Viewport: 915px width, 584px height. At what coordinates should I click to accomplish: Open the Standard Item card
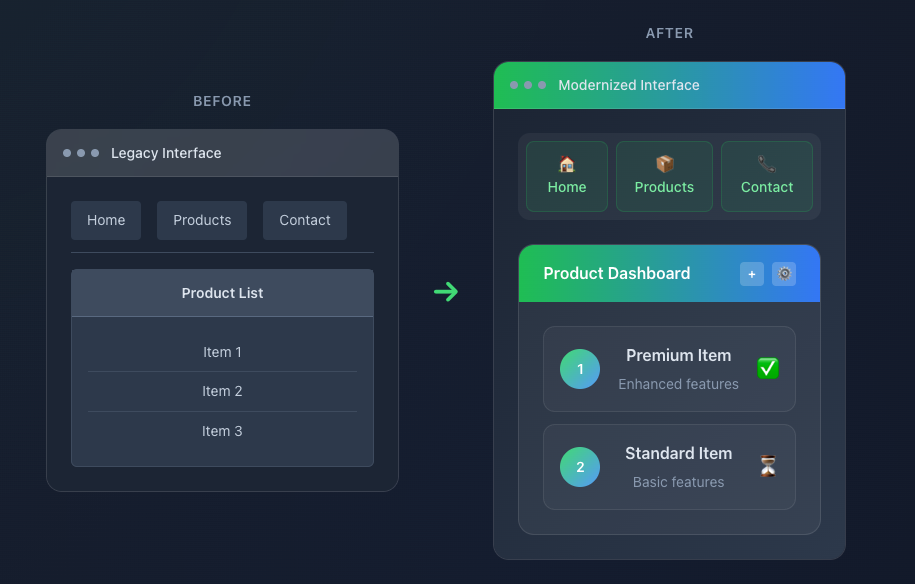point(668,467)
